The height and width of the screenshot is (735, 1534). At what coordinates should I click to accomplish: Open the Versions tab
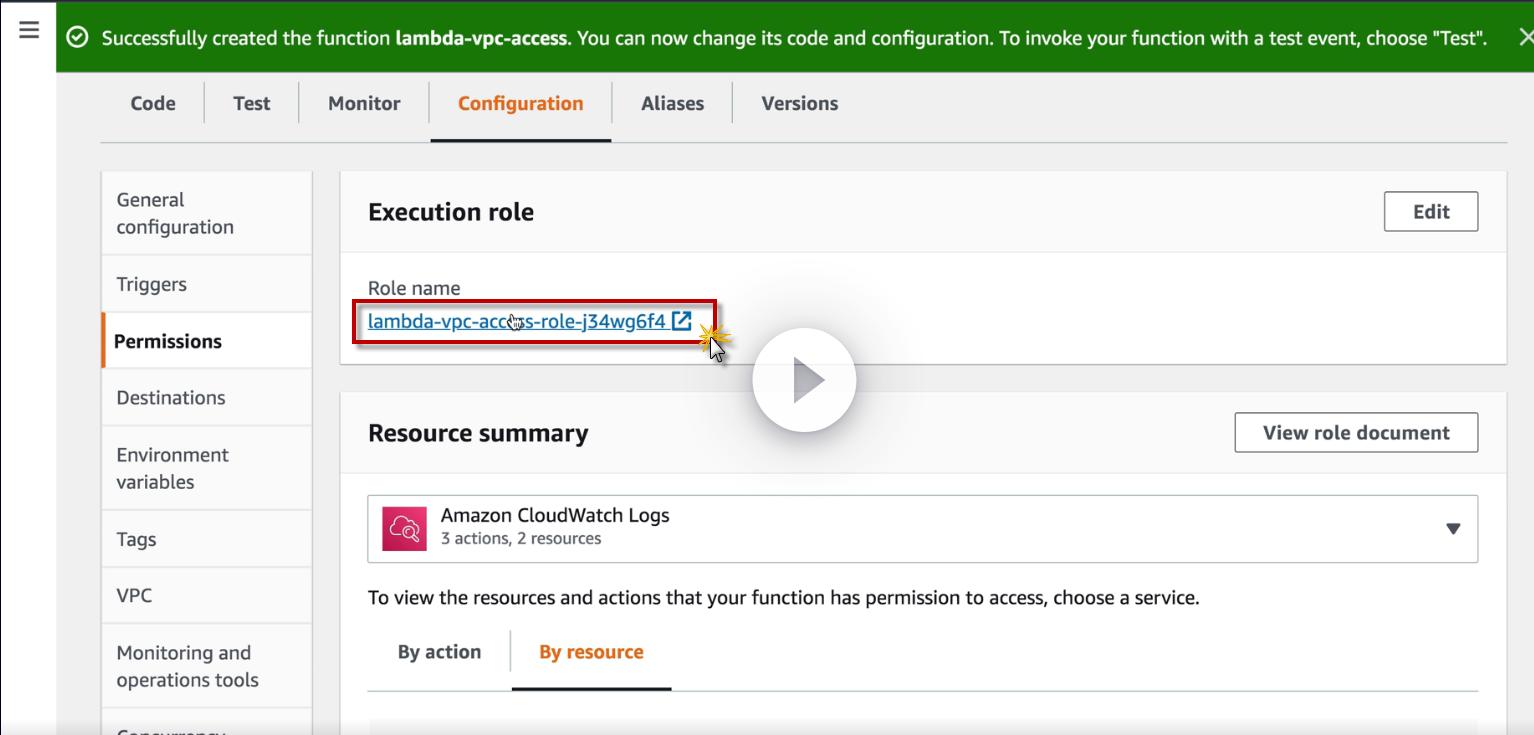[x=799, y=103]
